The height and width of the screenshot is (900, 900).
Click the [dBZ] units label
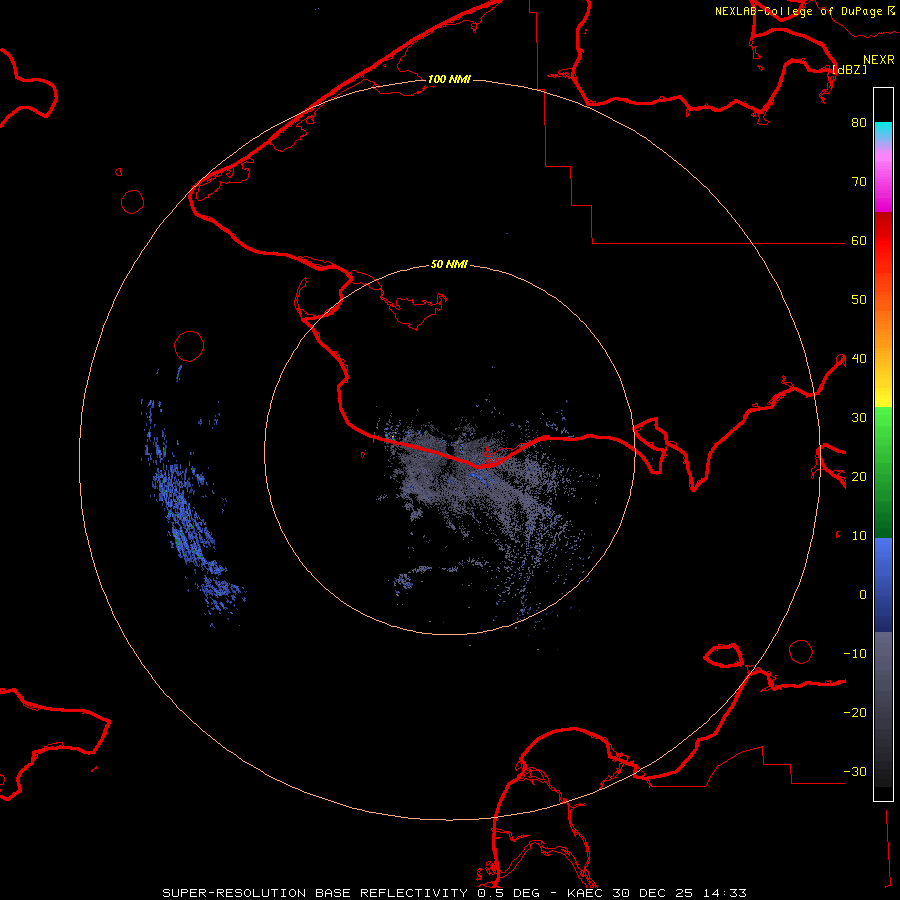click(x=849, y=69)
